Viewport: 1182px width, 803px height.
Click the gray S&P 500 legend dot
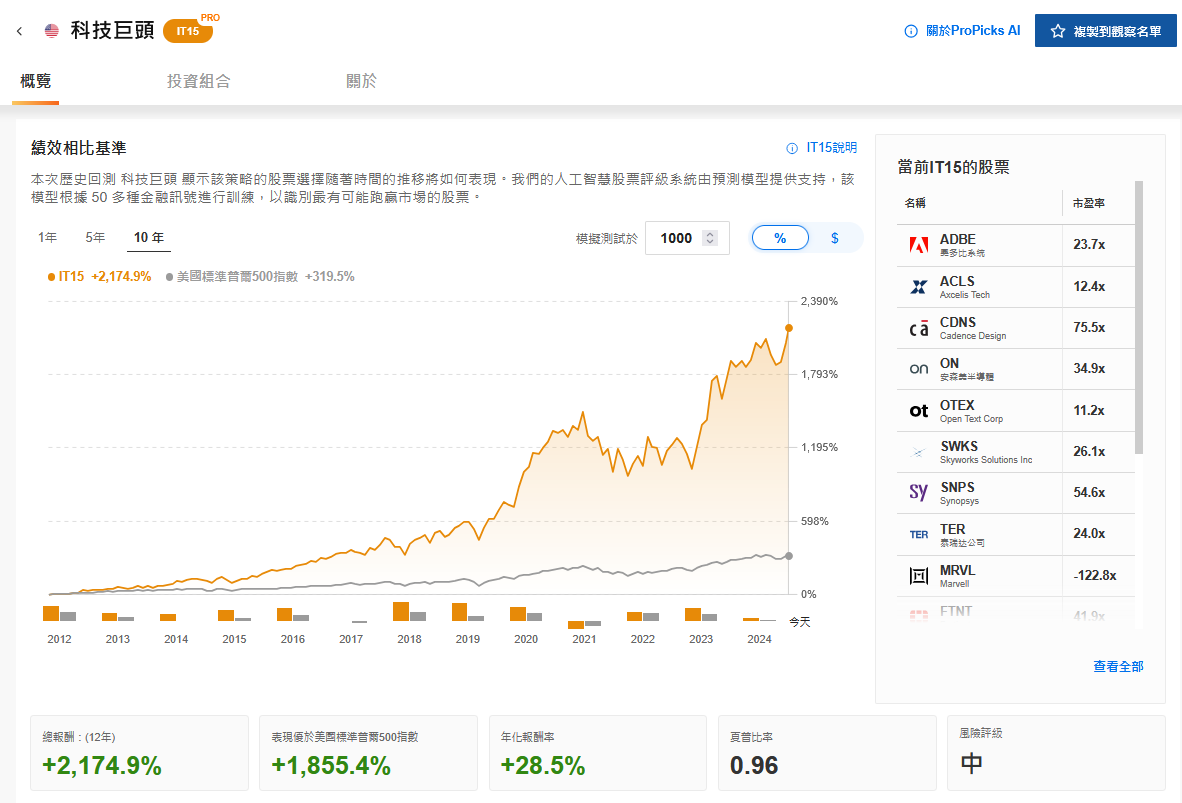pyautogui.click(x=170, y=277)
